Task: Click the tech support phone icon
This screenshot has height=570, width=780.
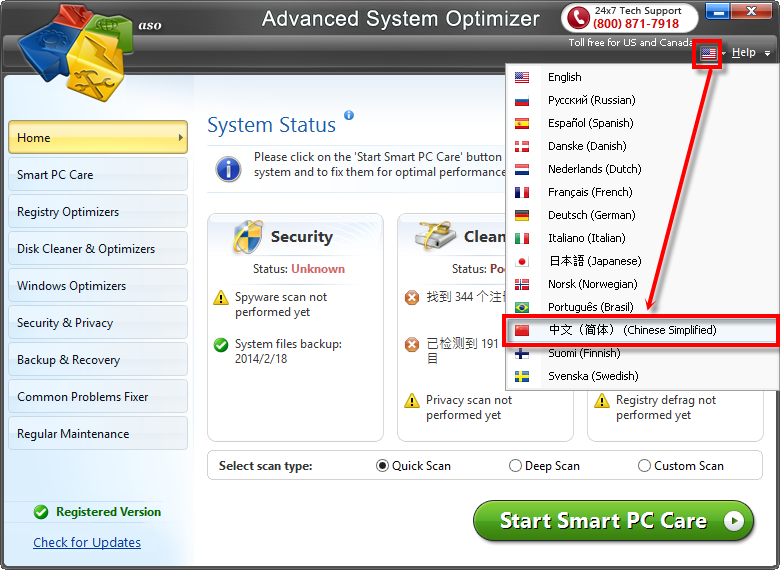Action: (x=578, y=18)
